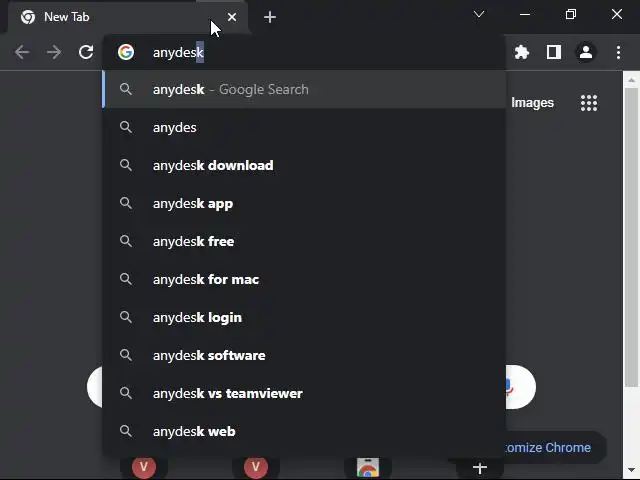Open the second red V shortcut
Image resolution: width=640 pixels, height=480 pixels.
point(256,467)
